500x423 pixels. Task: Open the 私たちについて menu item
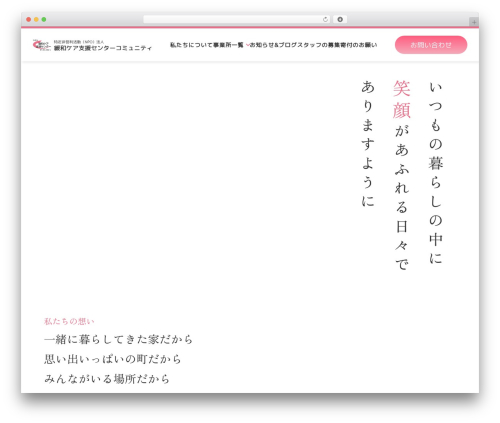point(191,45)
